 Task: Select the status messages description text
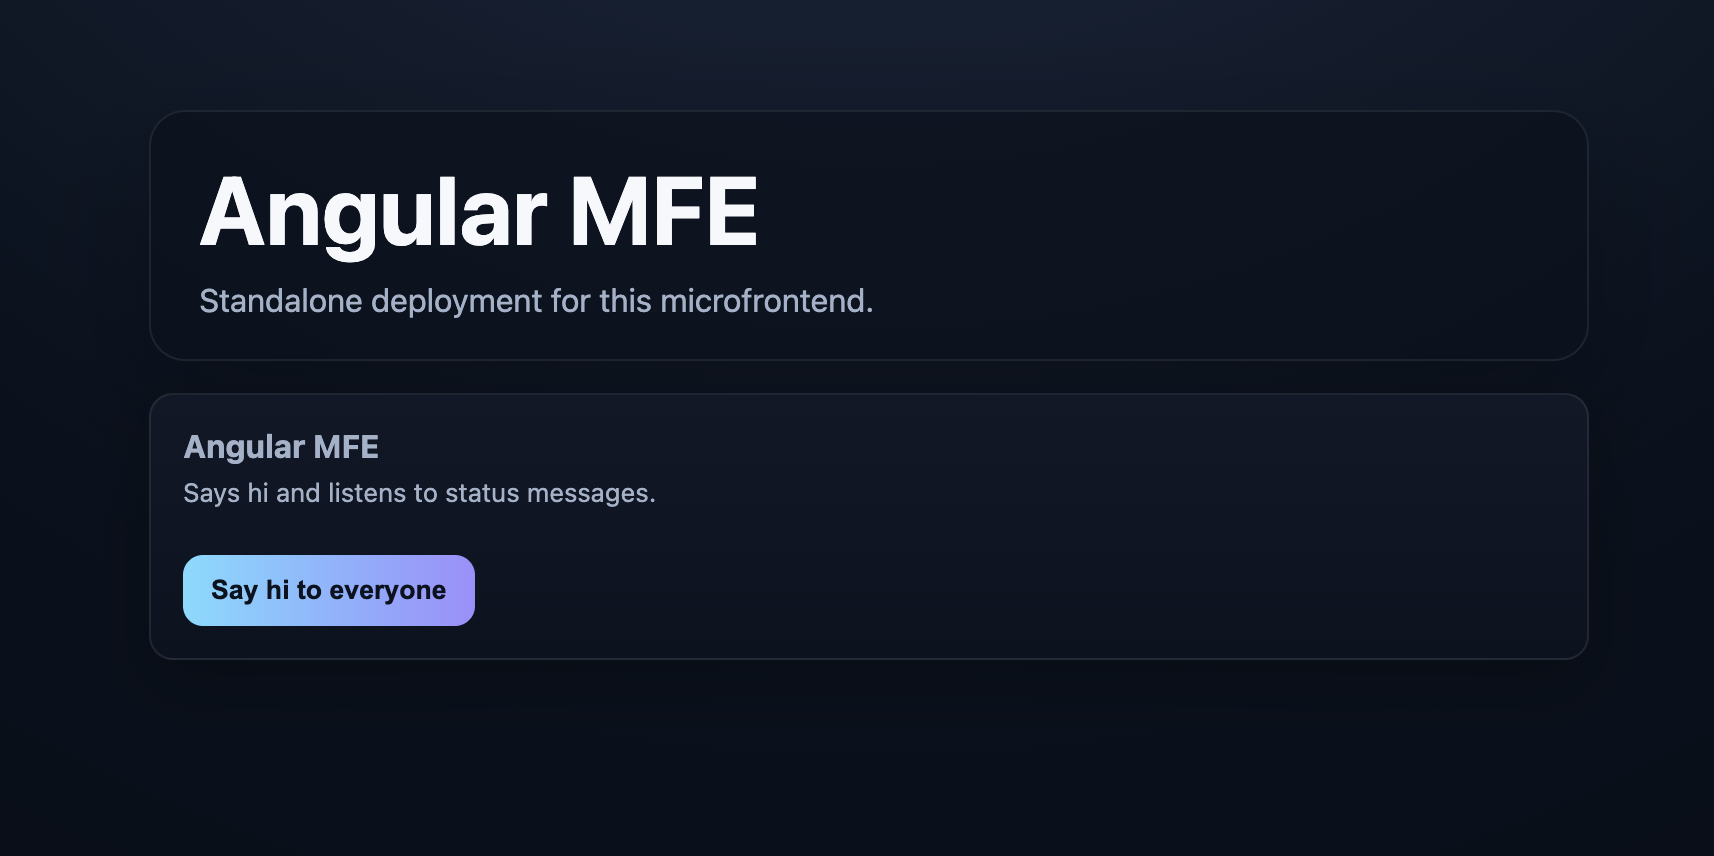point(419,492)
